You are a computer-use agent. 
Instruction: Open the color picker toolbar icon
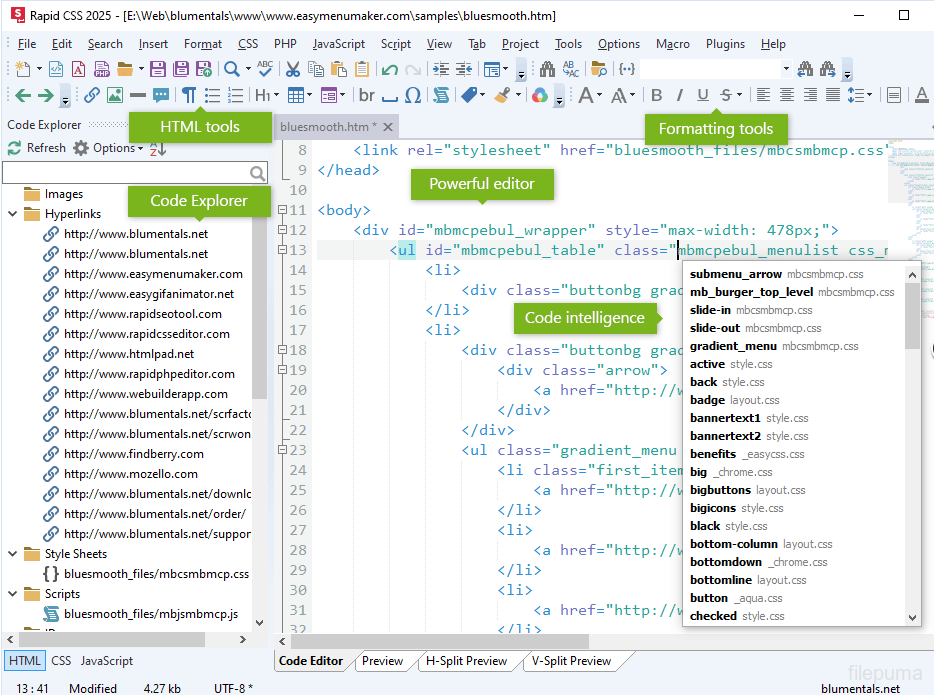(539, 95)
